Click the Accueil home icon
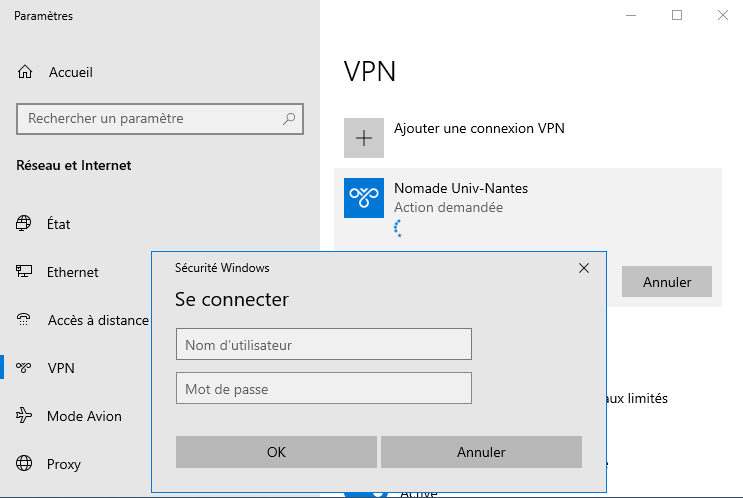 25,72
